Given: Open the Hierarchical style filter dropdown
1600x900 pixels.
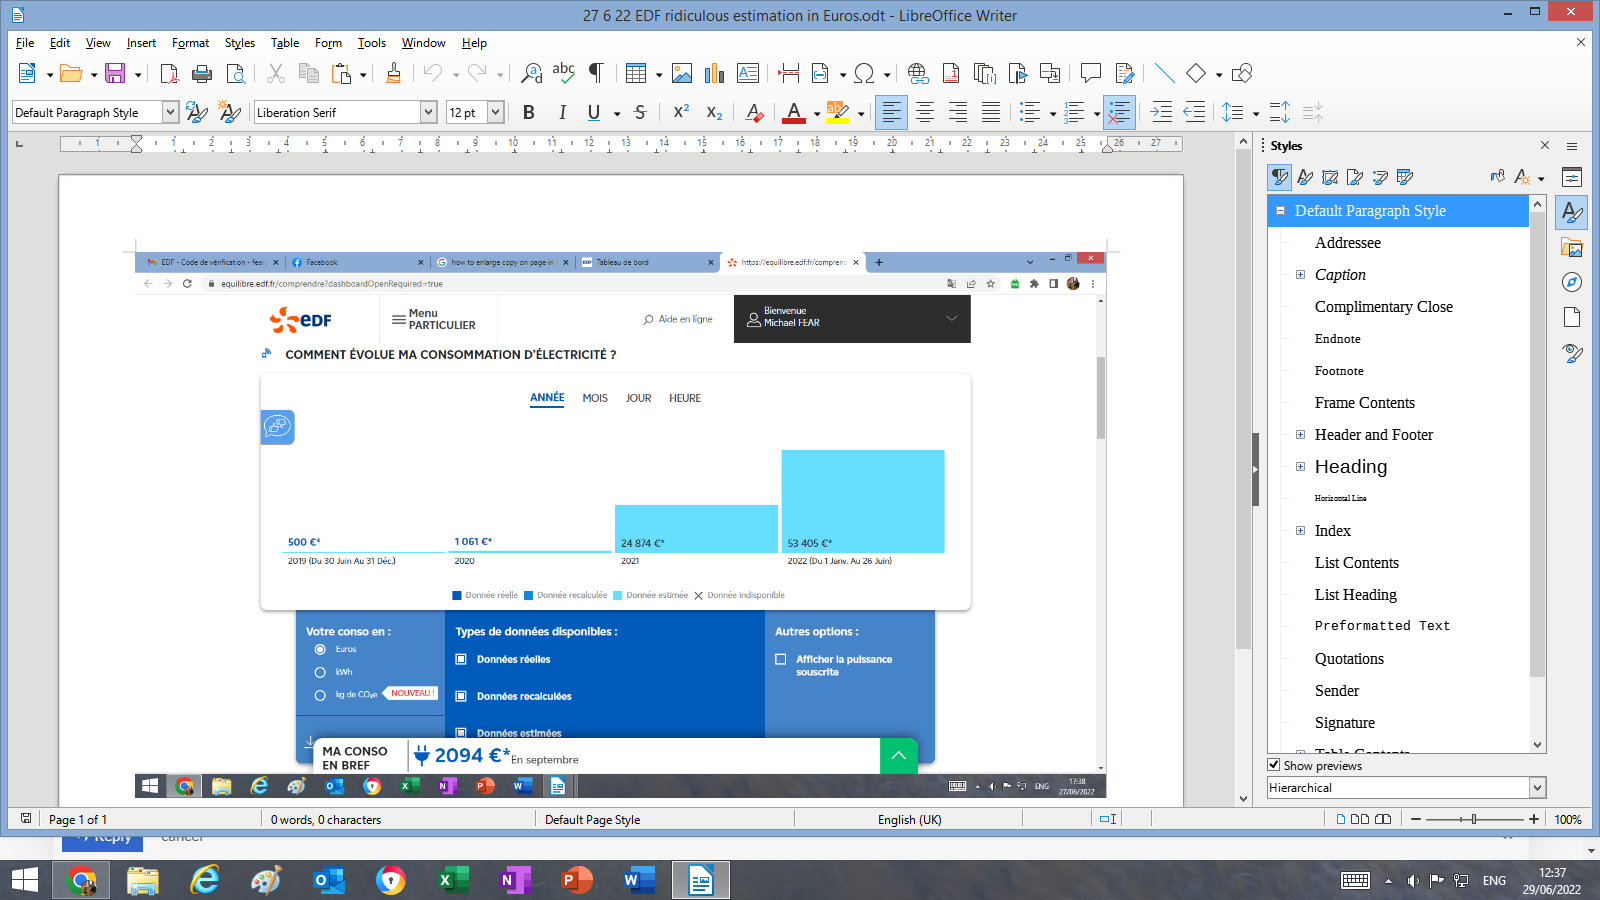Looking at the screenshot, I should pyautogui.click(x=1538, y=788).
